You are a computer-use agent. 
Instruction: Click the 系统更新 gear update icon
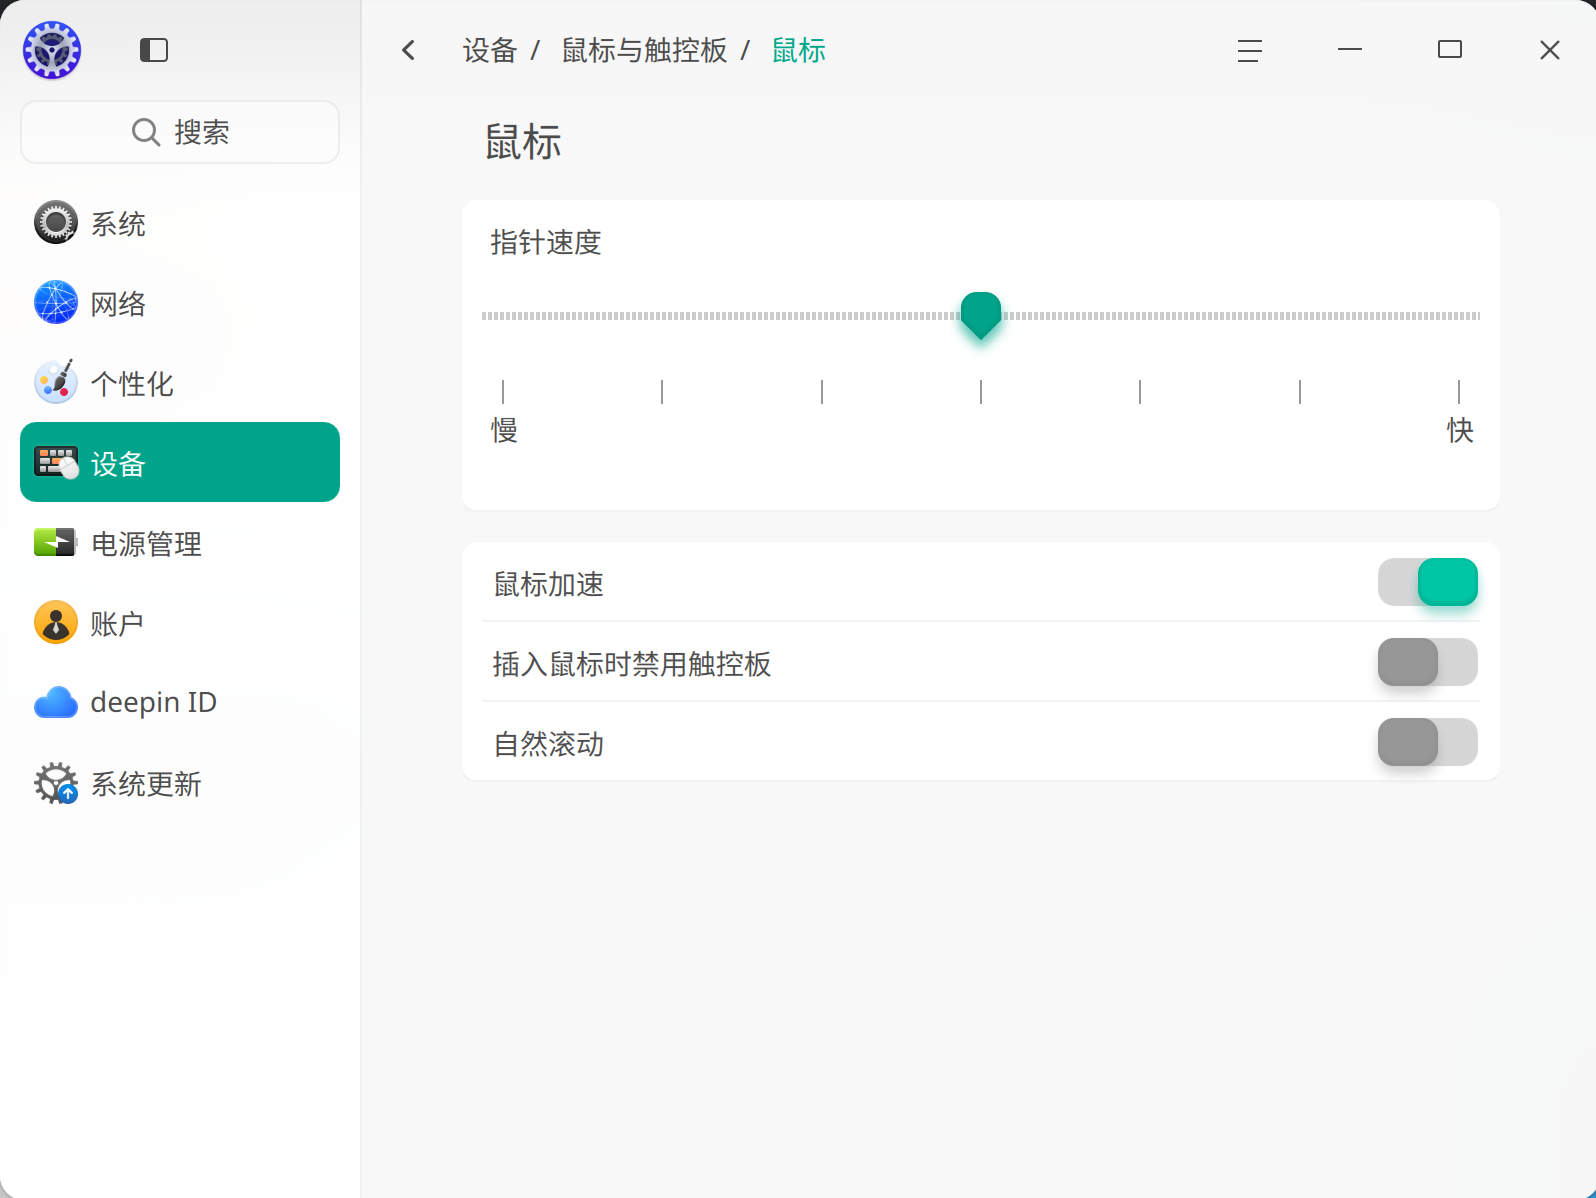[56, 783]
